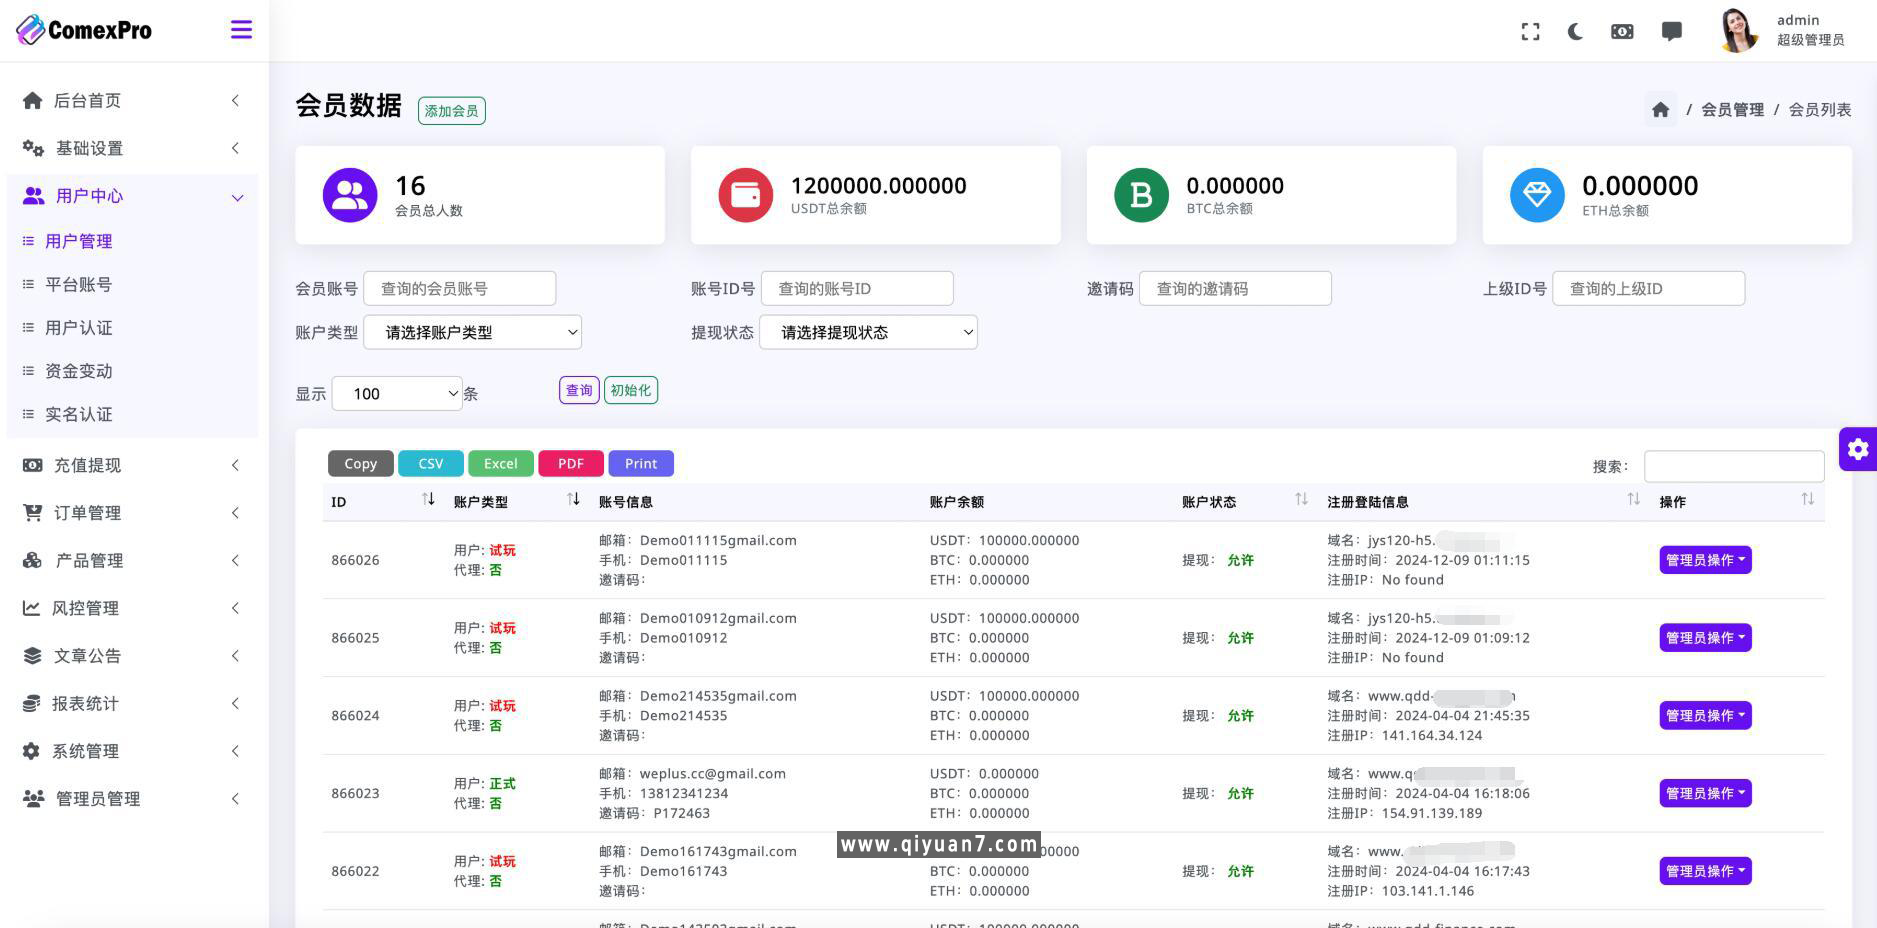This screenshot has width=1877, height=928.
Task: Click the 查询 search button
Action: pos(578,390)
